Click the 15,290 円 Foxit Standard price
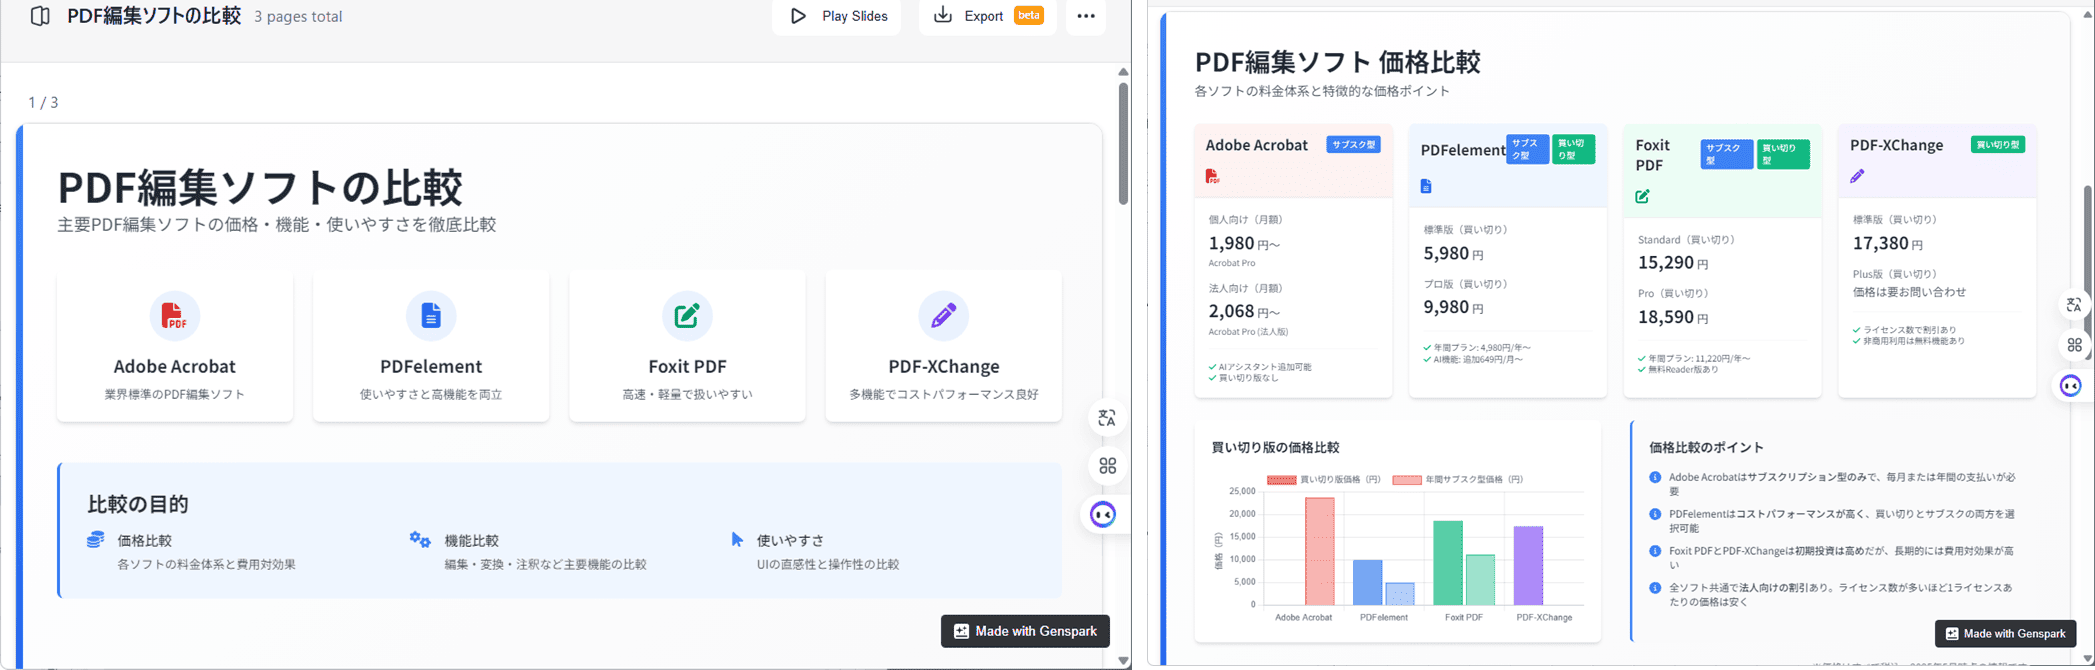The height and width of the screenshot is (670, 2095). tap(1673, 263)
